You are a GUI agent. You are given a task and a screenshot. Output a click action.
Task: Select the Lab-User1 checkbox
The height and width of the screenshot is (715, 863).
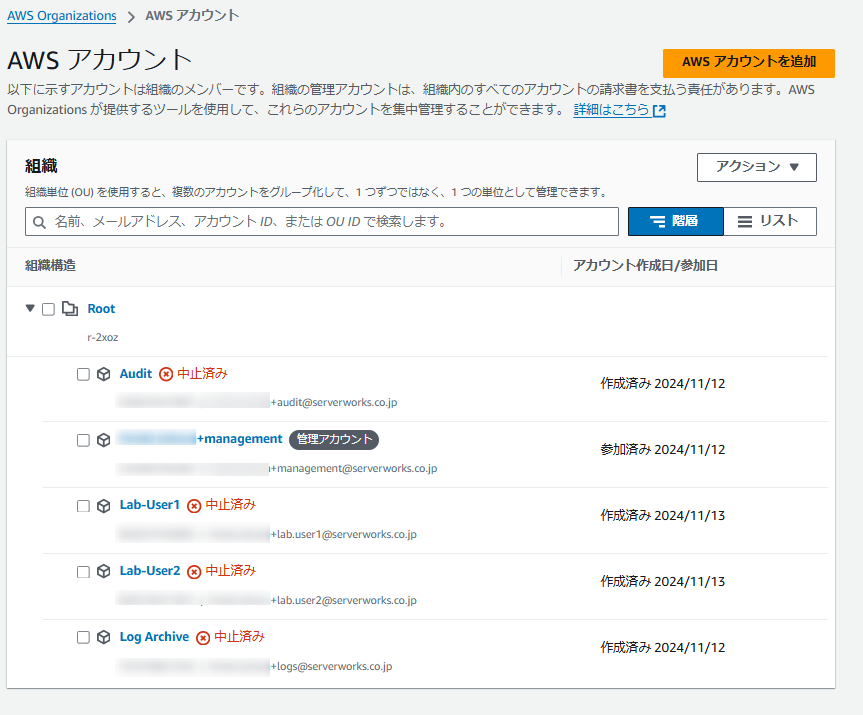pyautogui.click(x=83, y=506)
